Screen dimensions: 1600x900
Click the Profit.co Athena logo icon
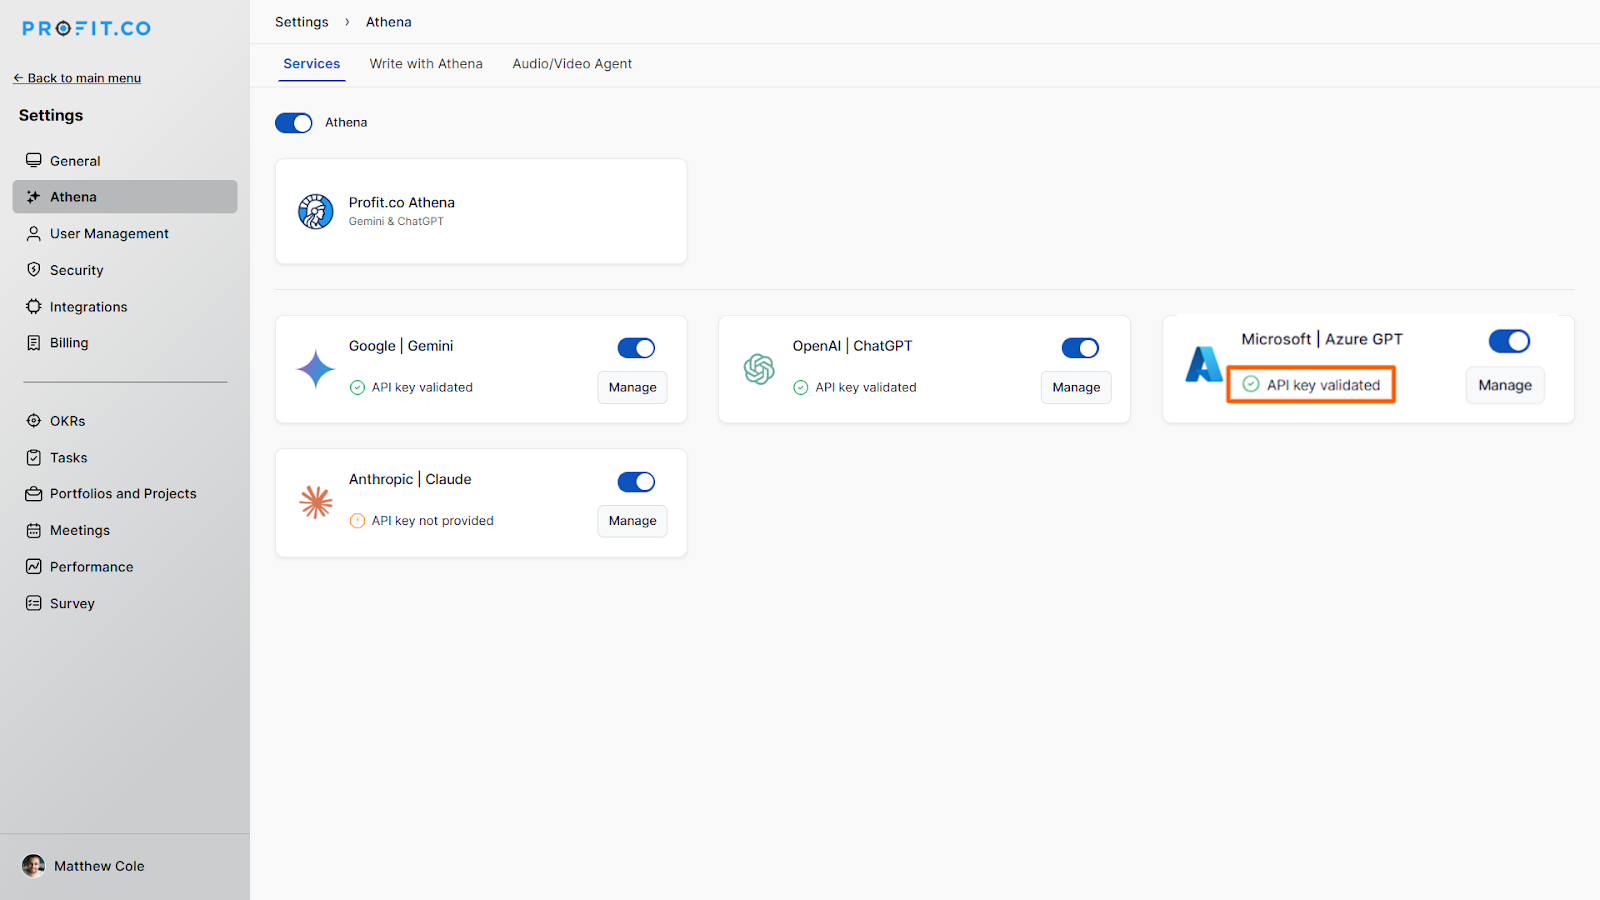pos(316,211)
